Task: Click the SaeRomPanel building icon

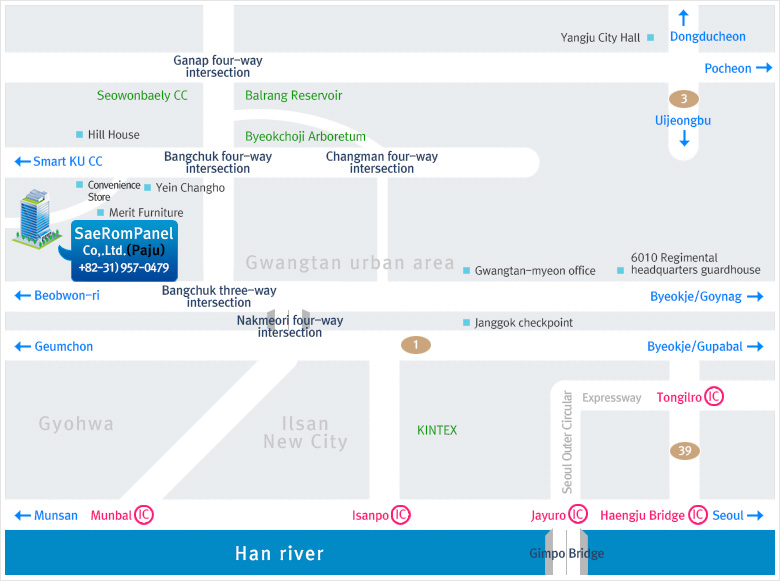Action: 37,219
